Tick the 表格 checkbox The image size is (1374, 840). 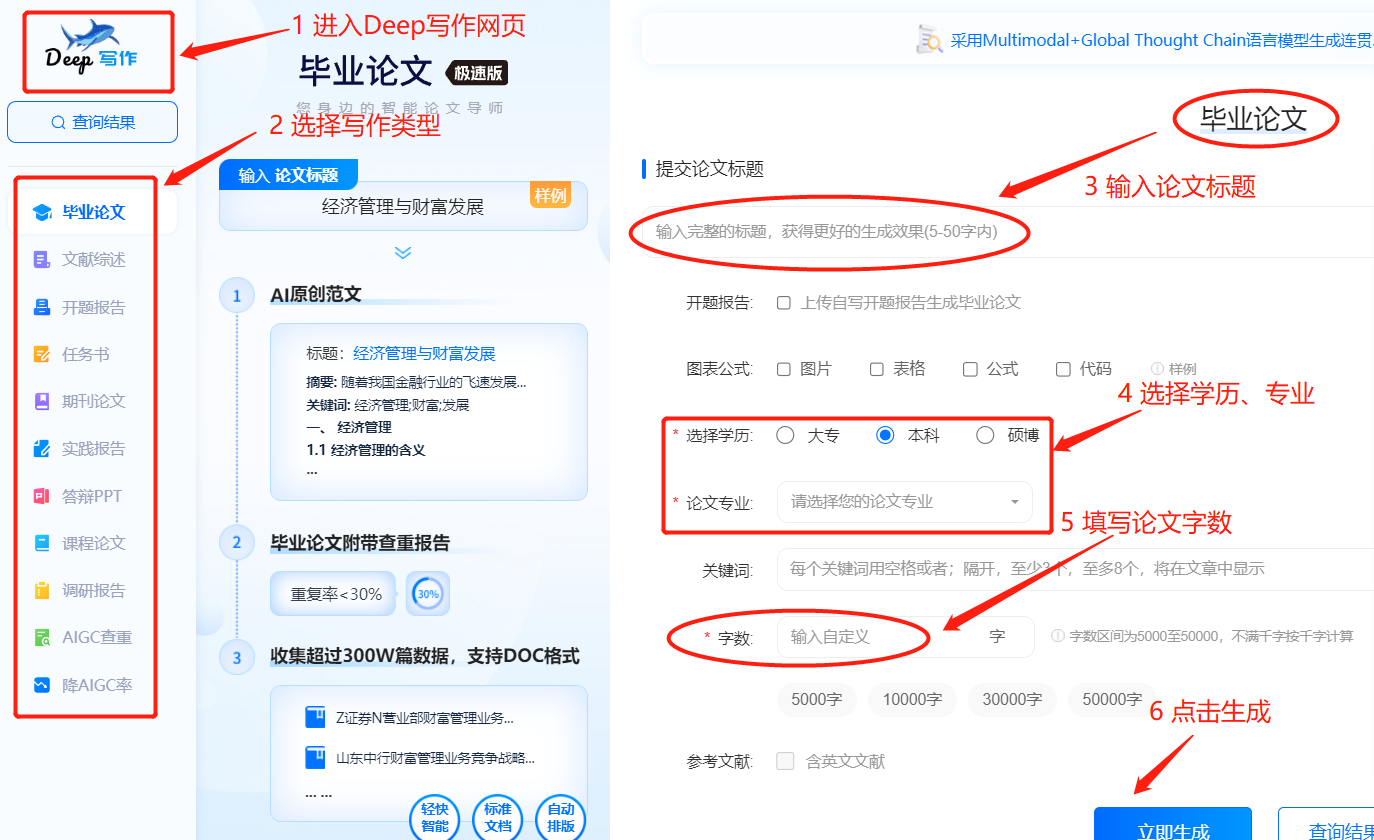click(x=877, y=369)
